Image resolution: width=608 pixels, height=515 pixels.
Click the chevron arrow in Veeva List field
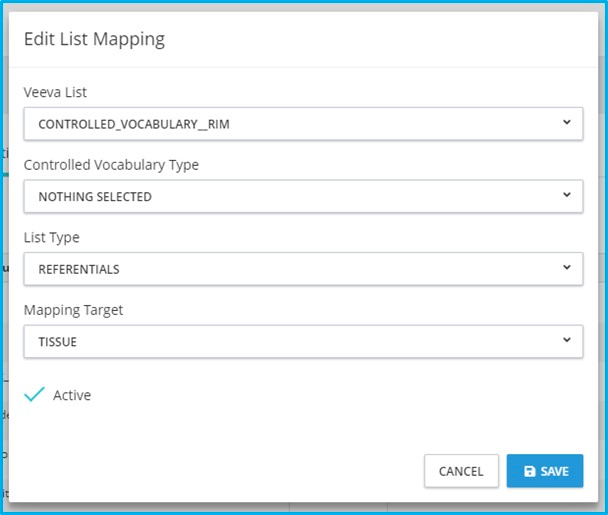(566, 123)
